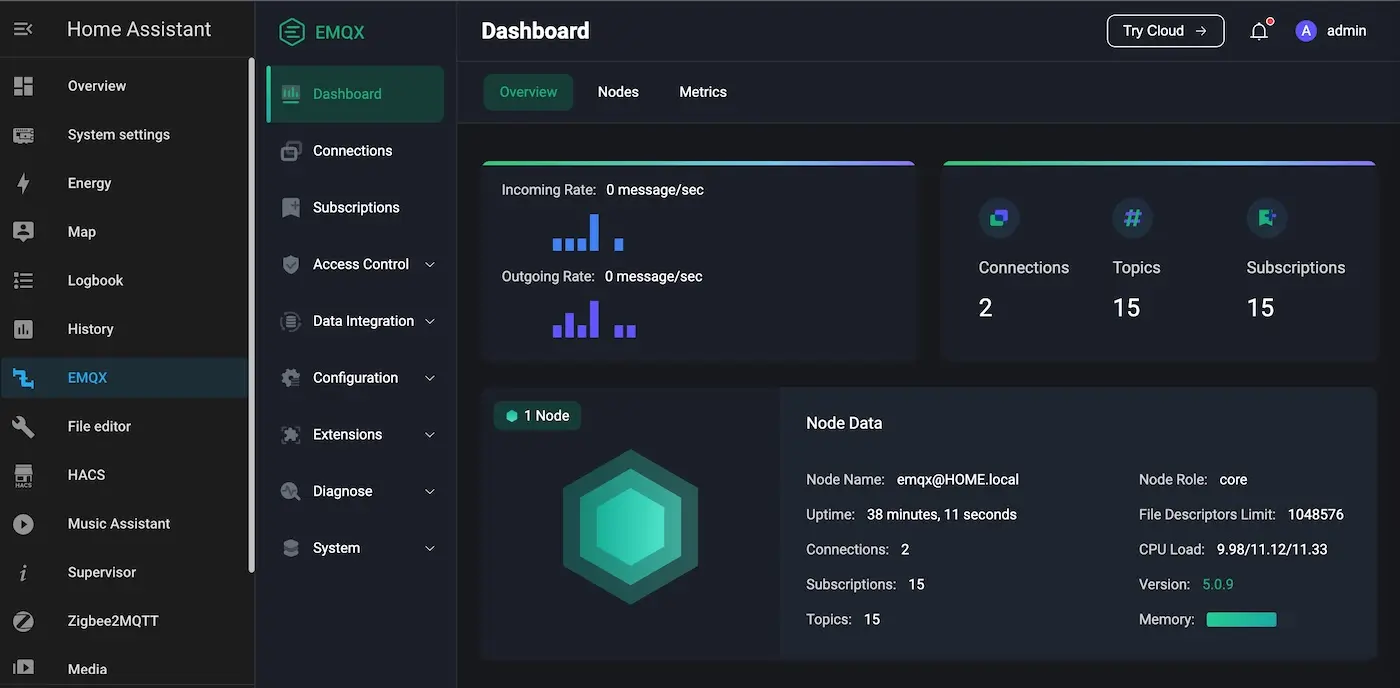Expand the System submenu chevron
Image resolution: width=1400 pixels, height=688 pixels.
pyautogui.click(x=430, y=549)
